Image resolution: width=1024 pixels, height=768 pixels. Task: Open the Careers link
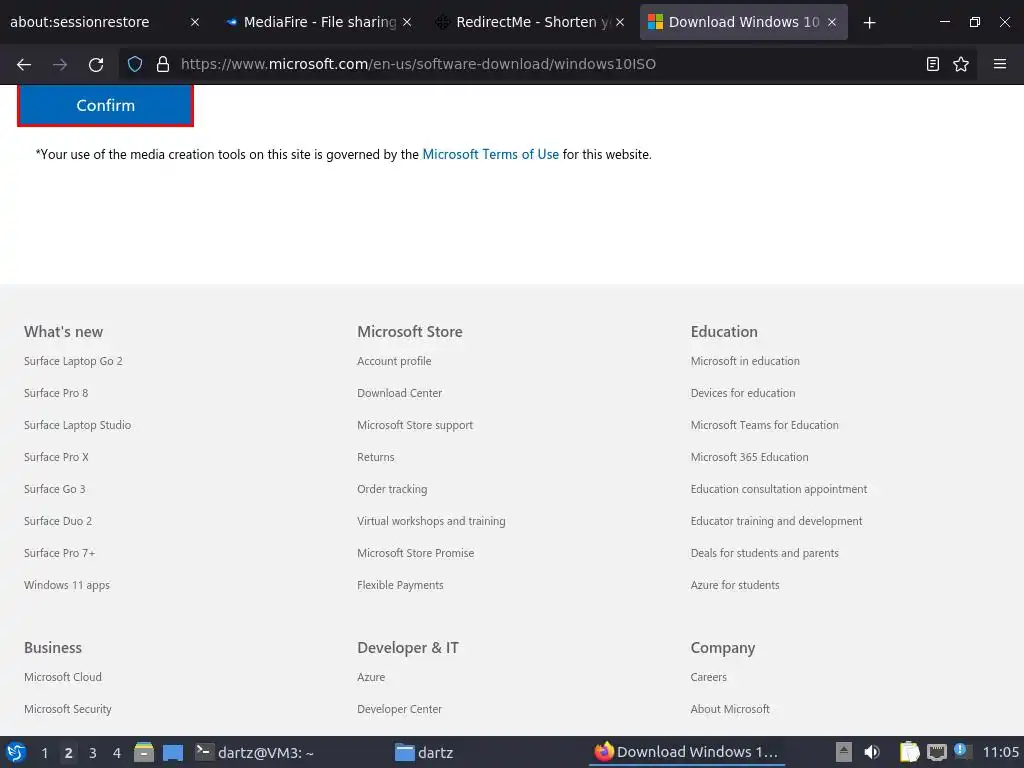coord(709,677)
